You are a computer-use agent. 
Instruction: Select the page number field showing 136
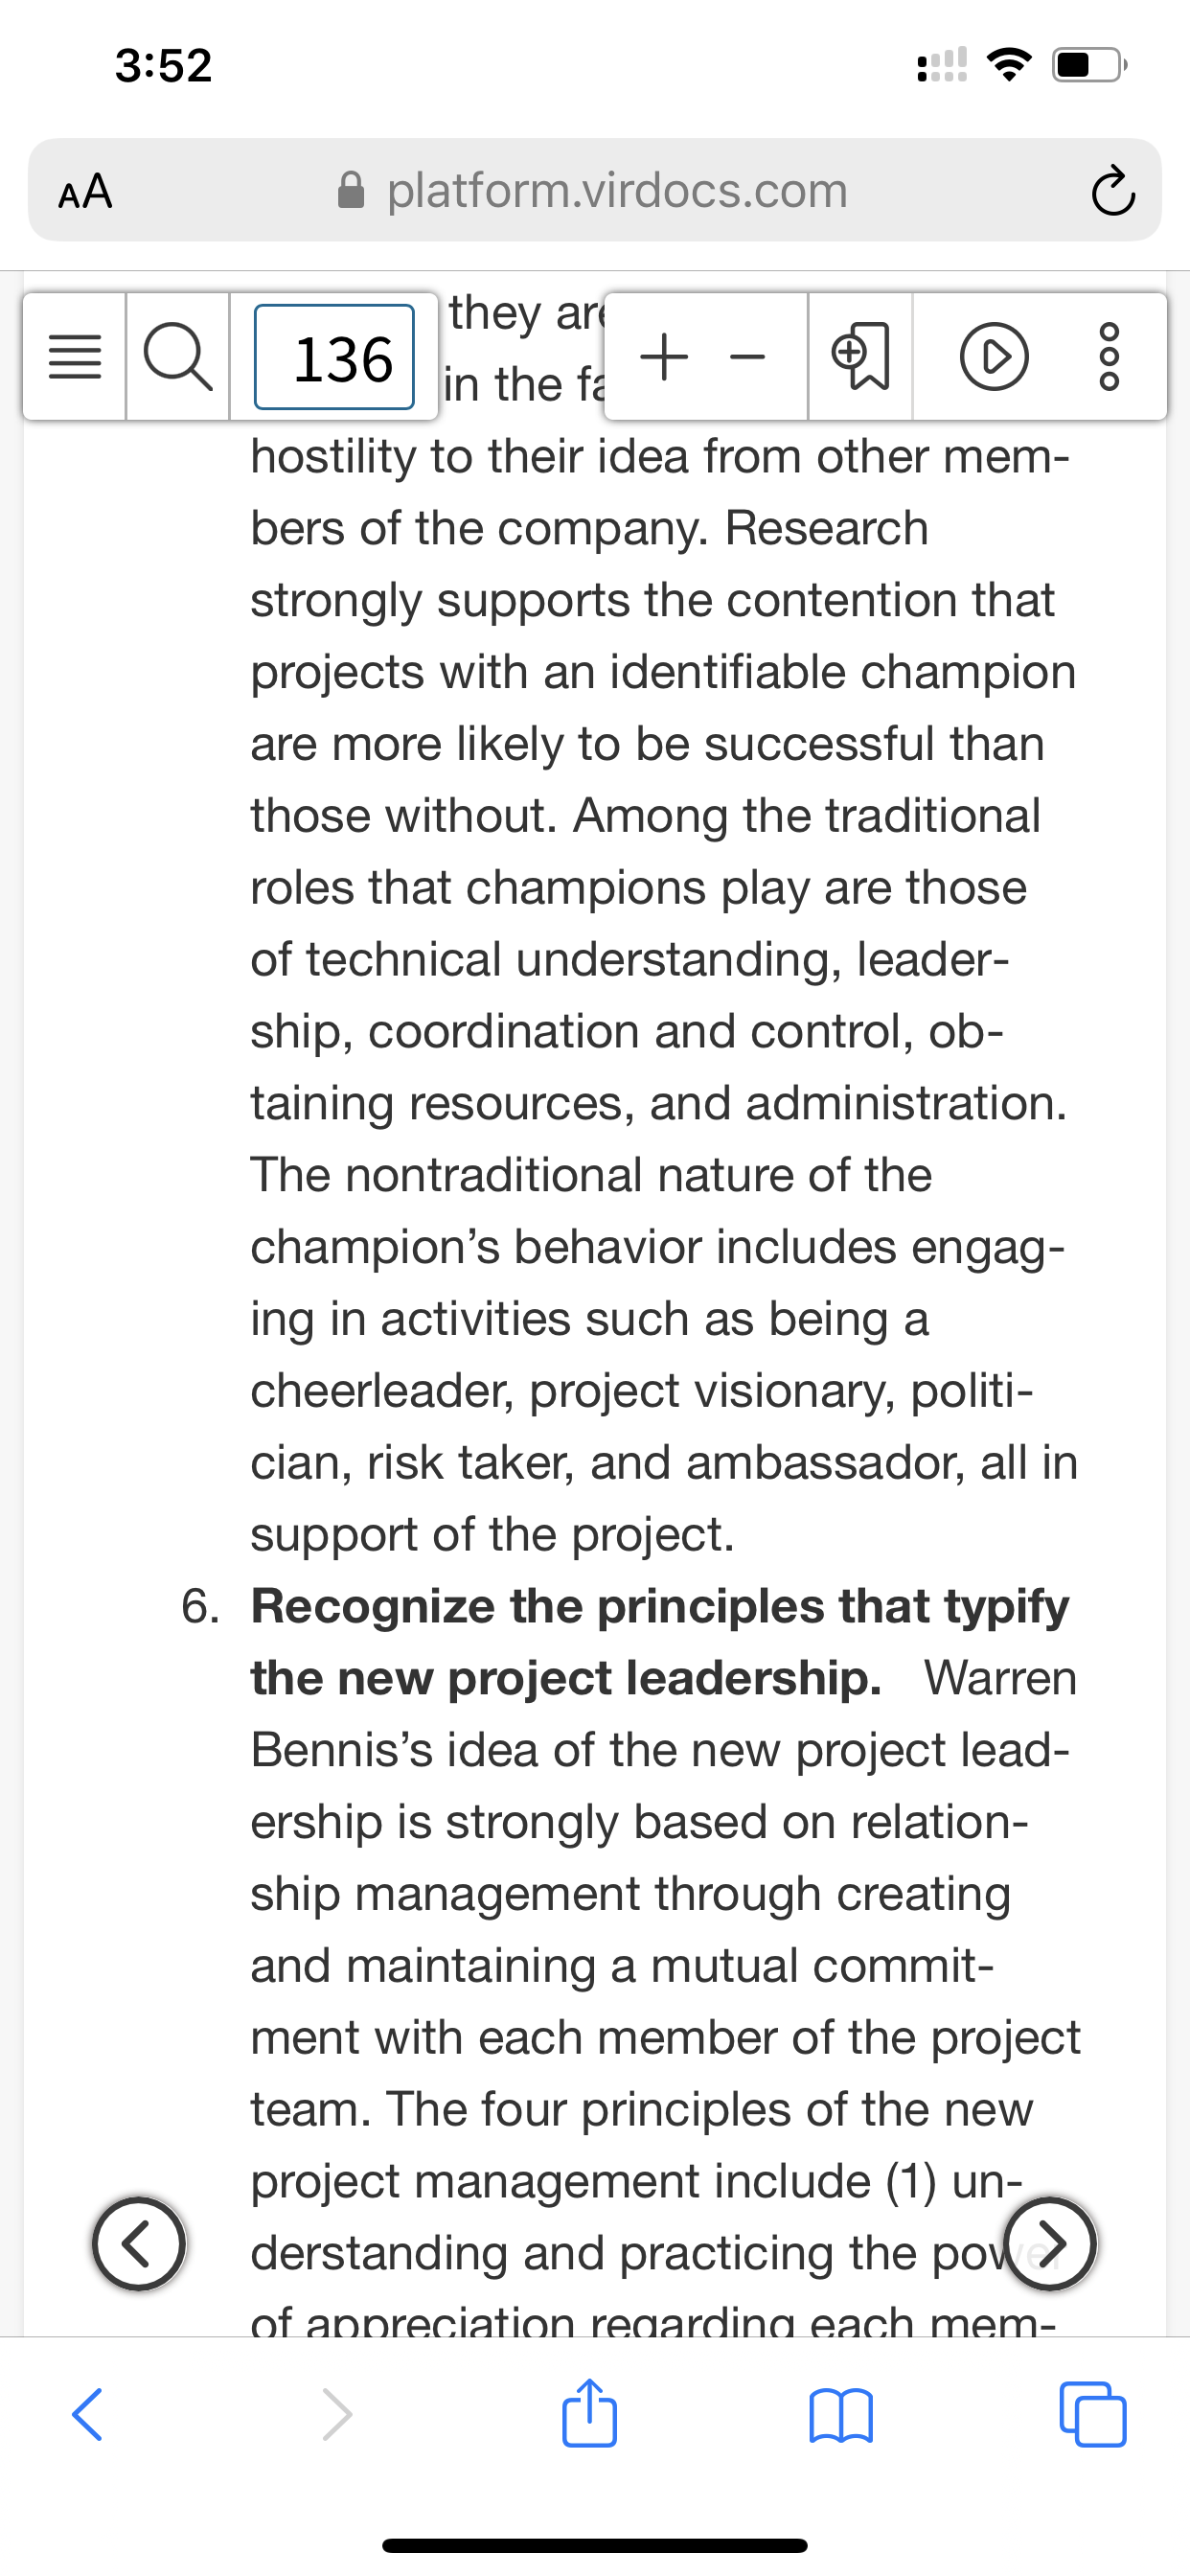[x=334, y=357]
